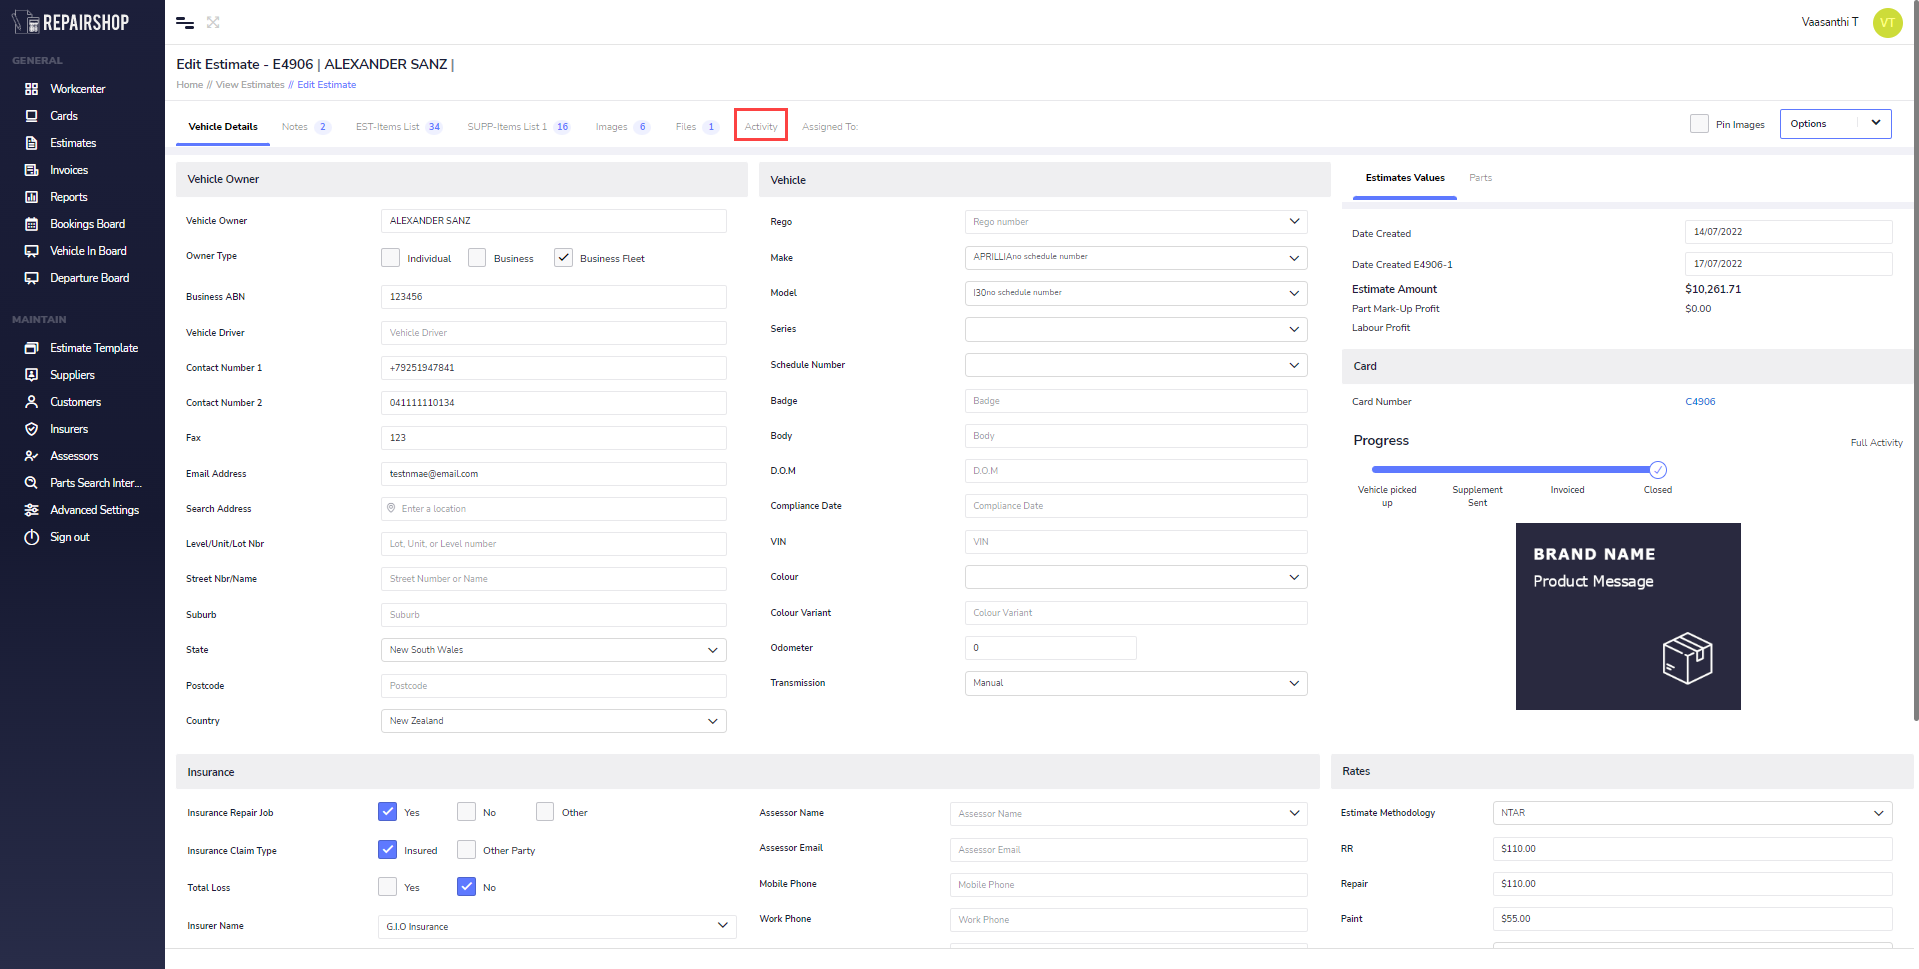
Task: Open the Cards sidebar icon
Action: [x=31, y=116]
